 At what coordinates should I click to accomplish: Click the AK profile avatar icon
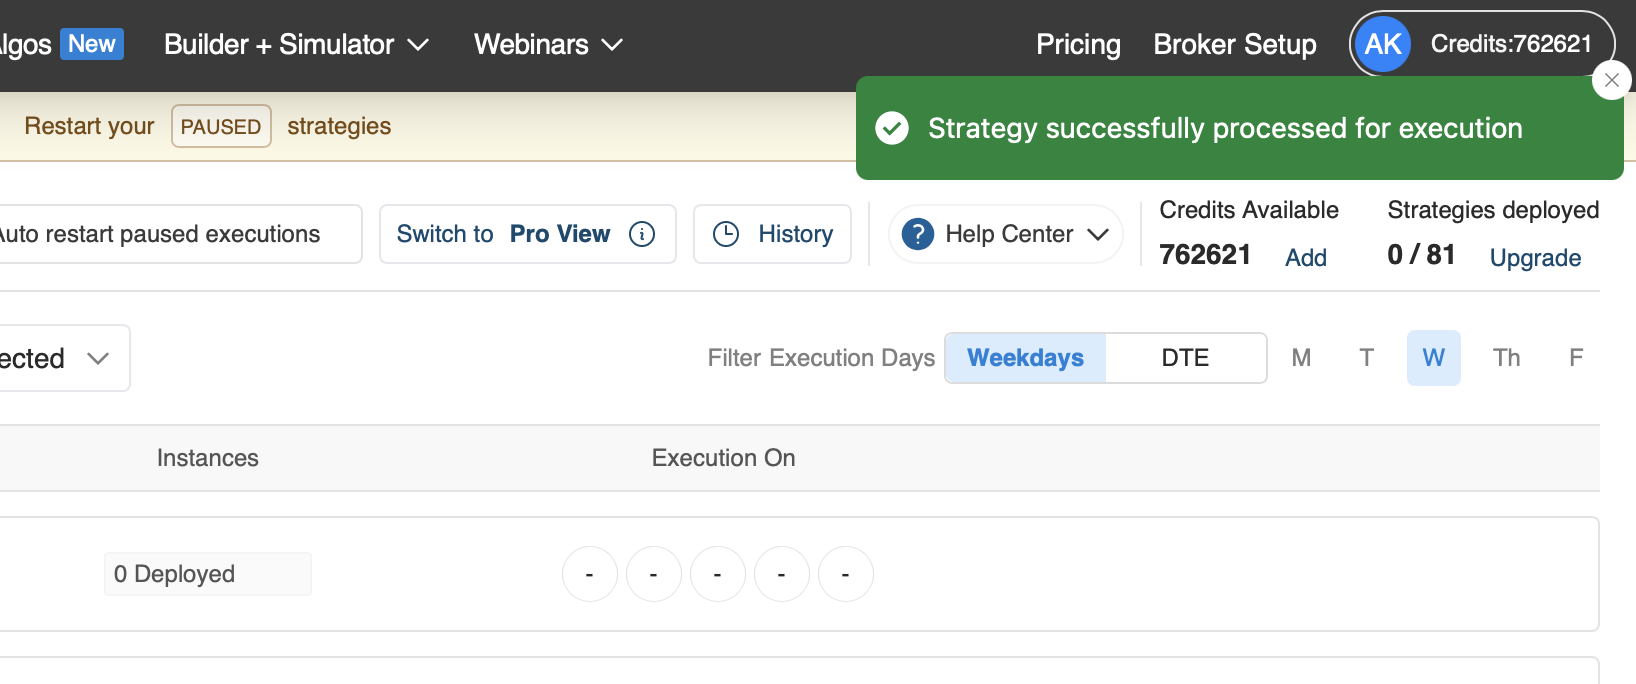tap(1383, 44)
